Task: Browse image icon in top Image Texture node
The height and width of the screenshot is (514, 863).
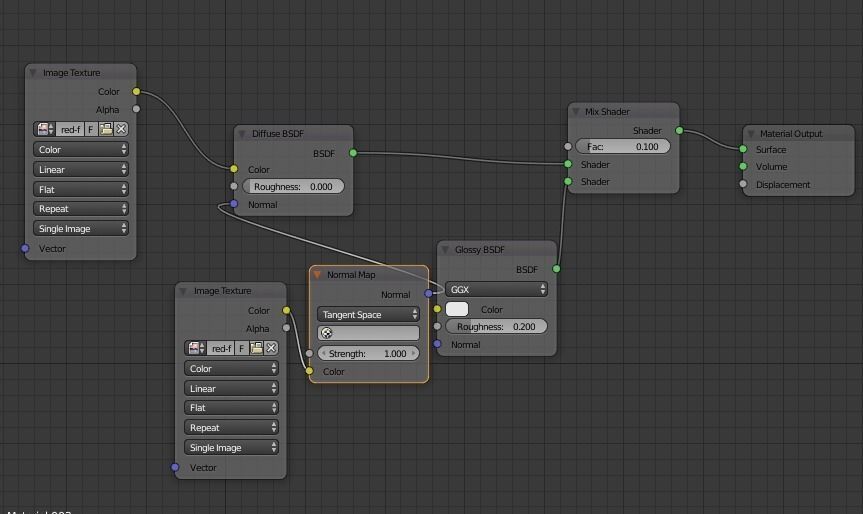Action: point(45,129)
